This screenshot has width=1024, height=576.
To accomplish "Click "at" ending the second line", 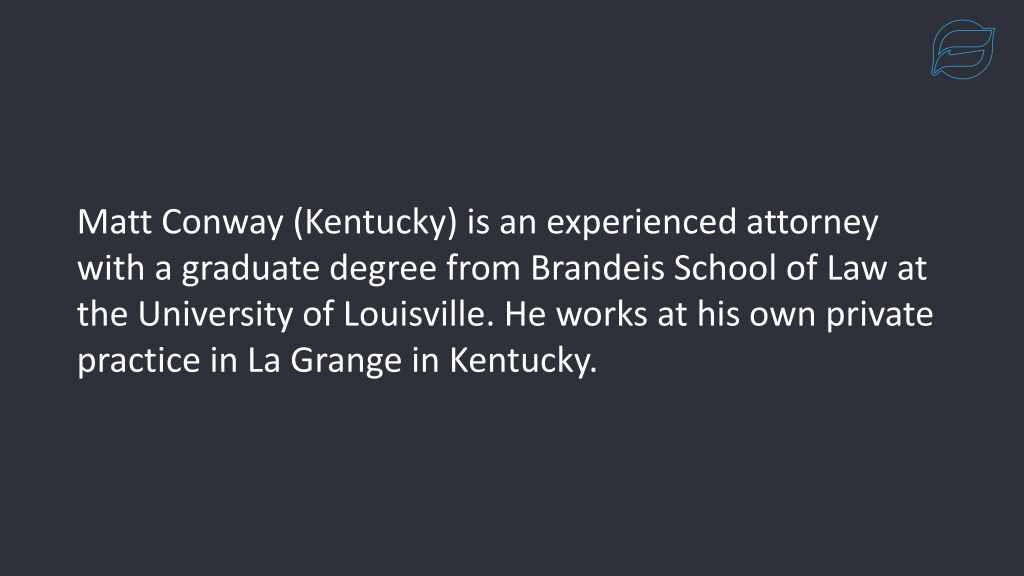I will tap(912, 268).
